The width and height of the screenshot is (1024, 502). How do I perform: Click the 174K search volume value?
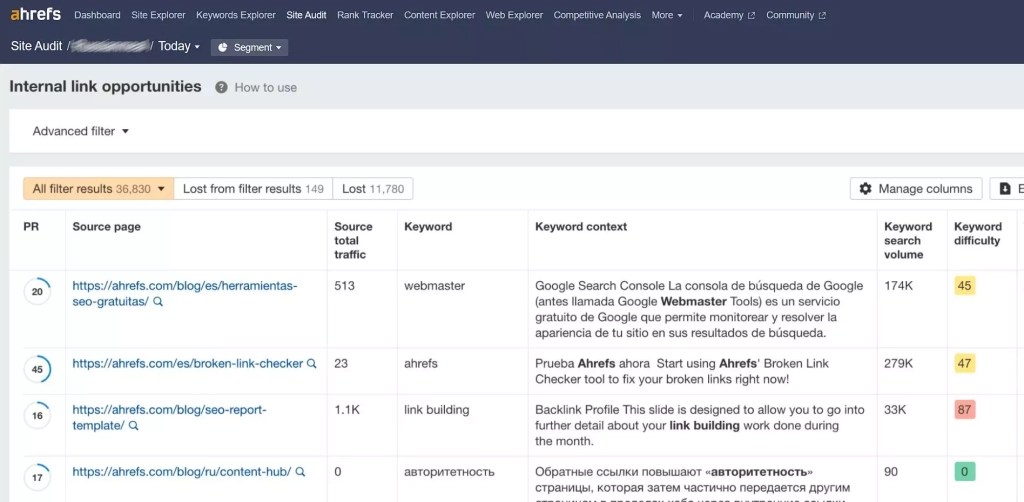pyautogui.click(x=898, y=286)
